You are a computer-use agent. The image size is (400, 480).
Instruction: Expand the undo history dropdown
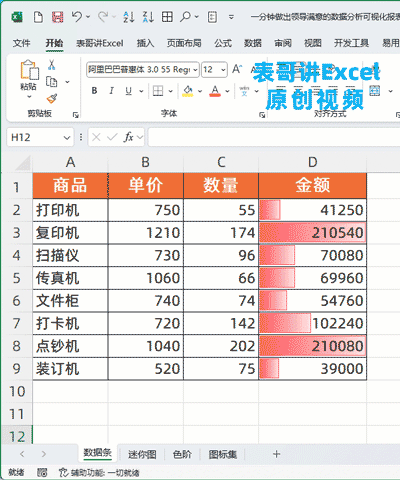pyautogui.click(x=88, y=17)
